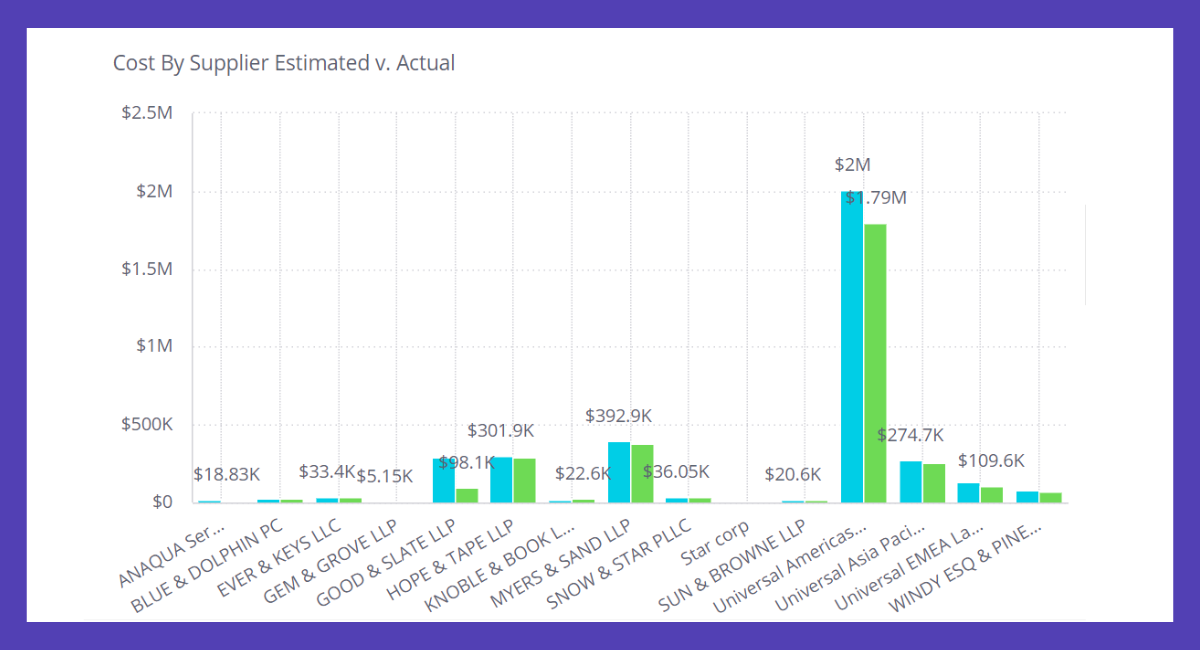Click the $36.05K data label
1200x650 pixels.
(x=676, y=471)
